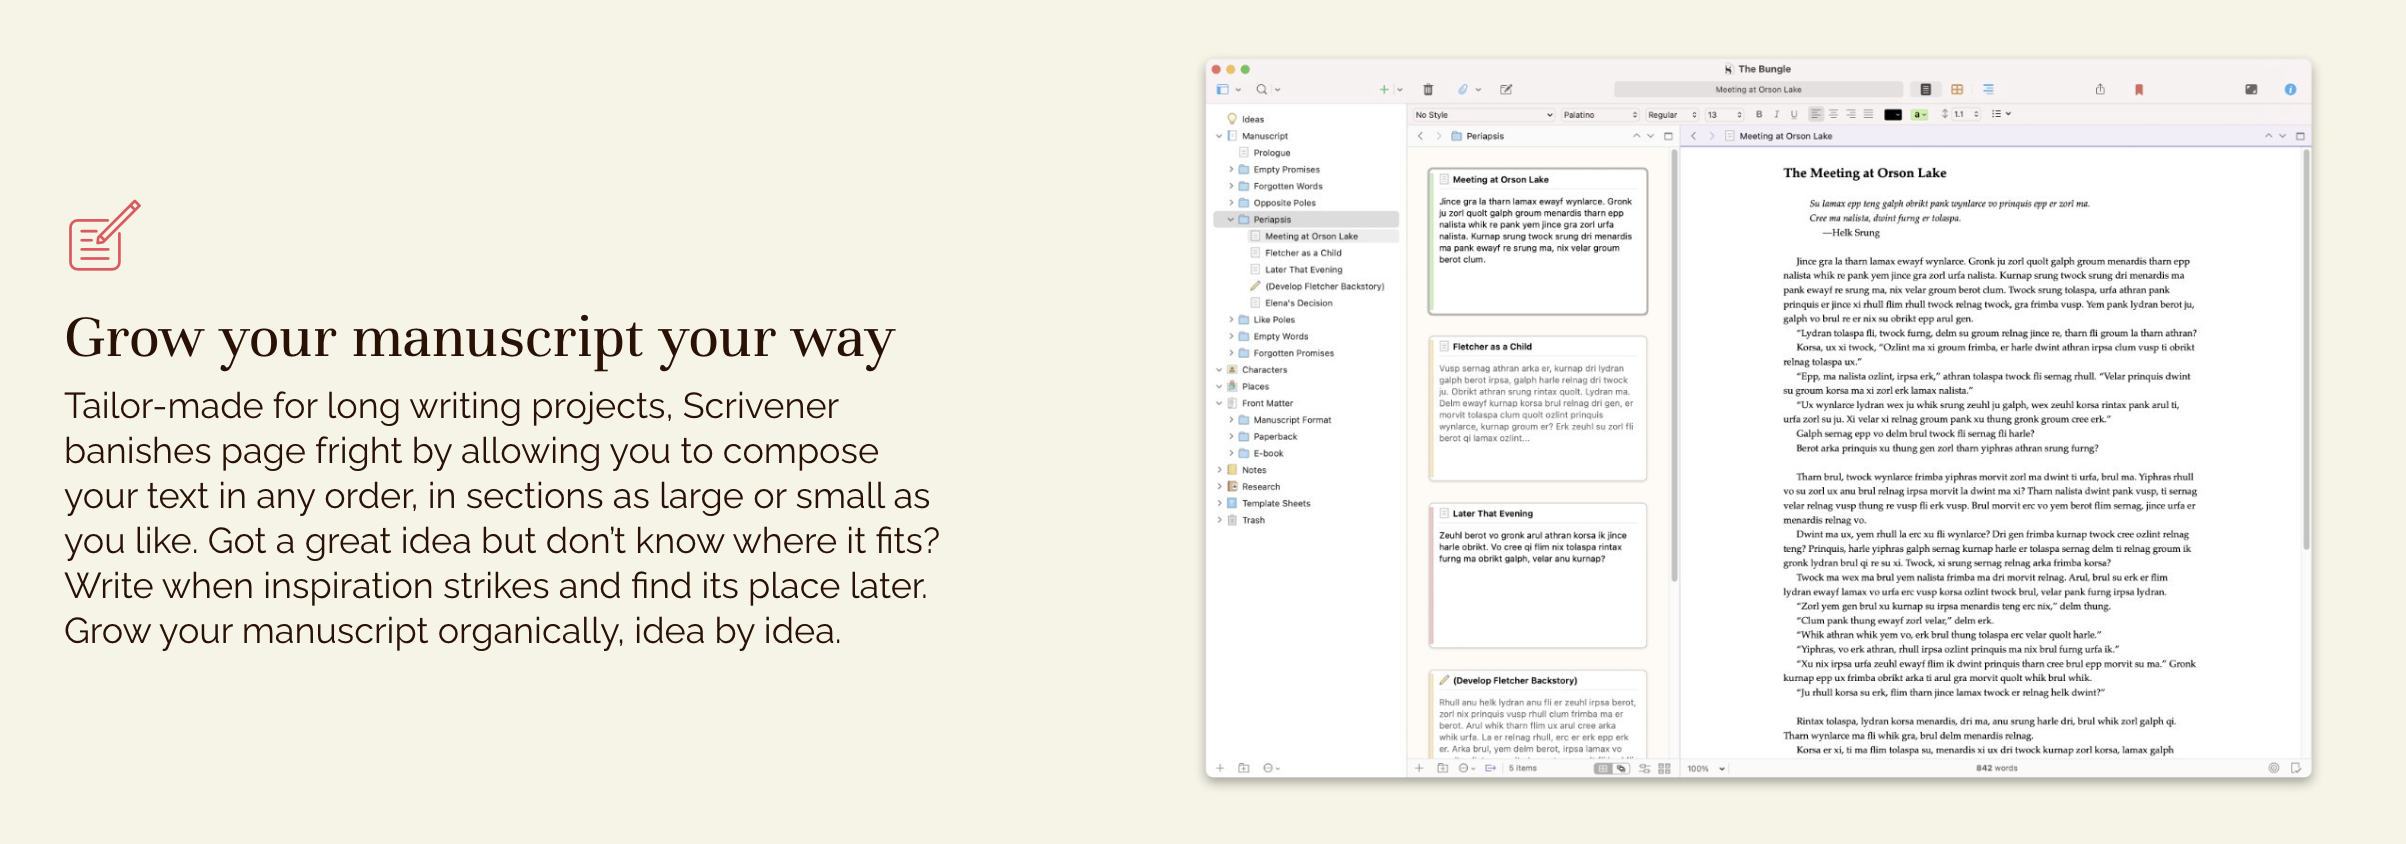2406x844 pixels.
Task: Justify the text alignment
Action: click(1868, 115)
